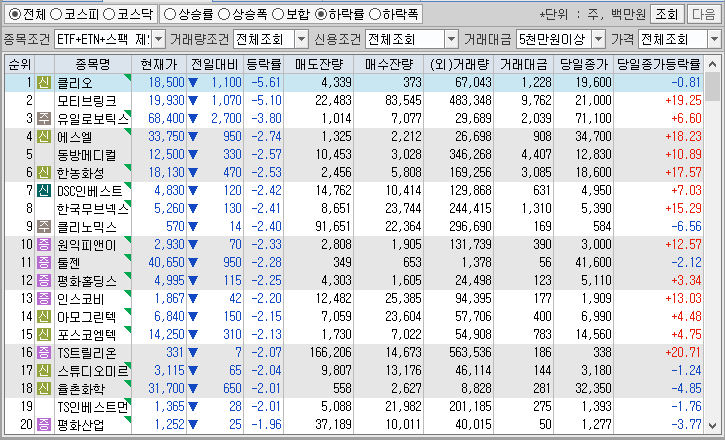The width and height of the screenshot is (725, 440).
Task: Click the 주 badge icon beside 유일로보틱스
Action: tap(44, 119)
